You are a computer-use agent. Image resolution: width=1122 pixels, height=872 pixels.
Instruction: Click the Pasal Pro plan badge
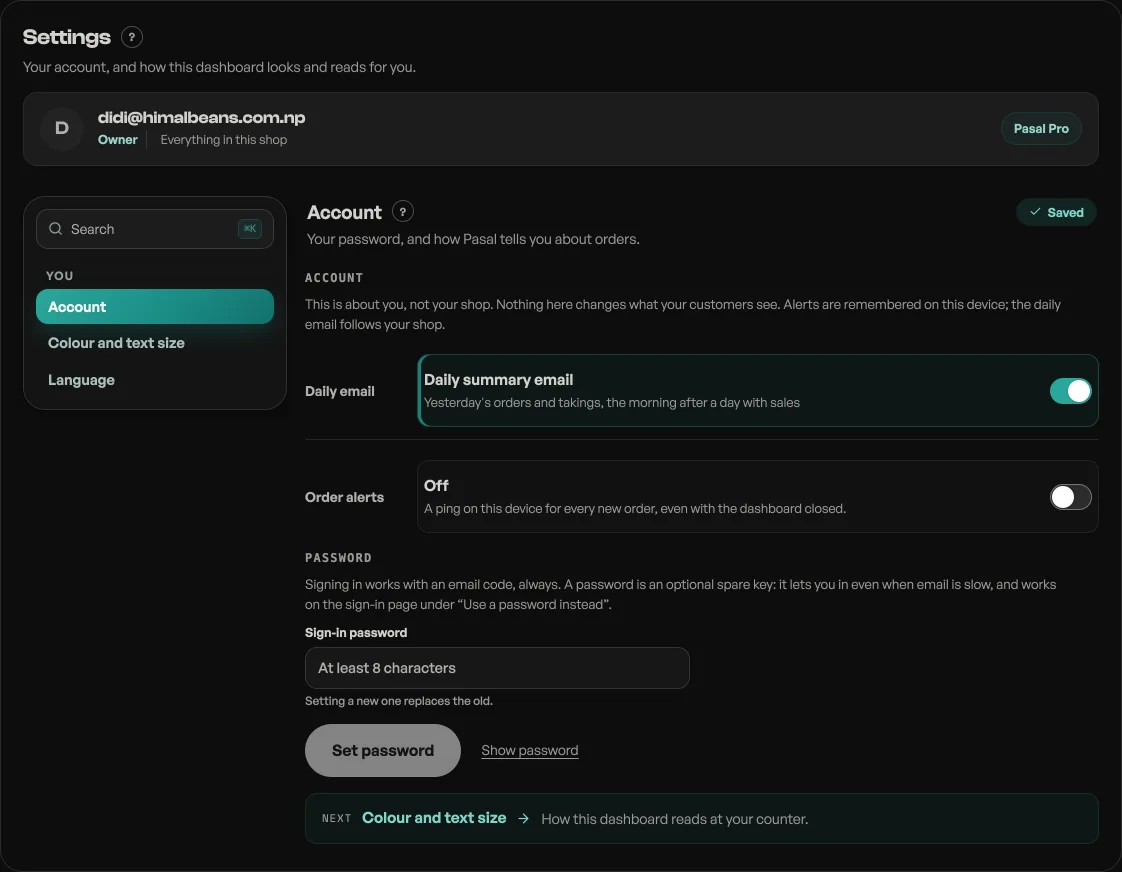(x=1041, y=129)
